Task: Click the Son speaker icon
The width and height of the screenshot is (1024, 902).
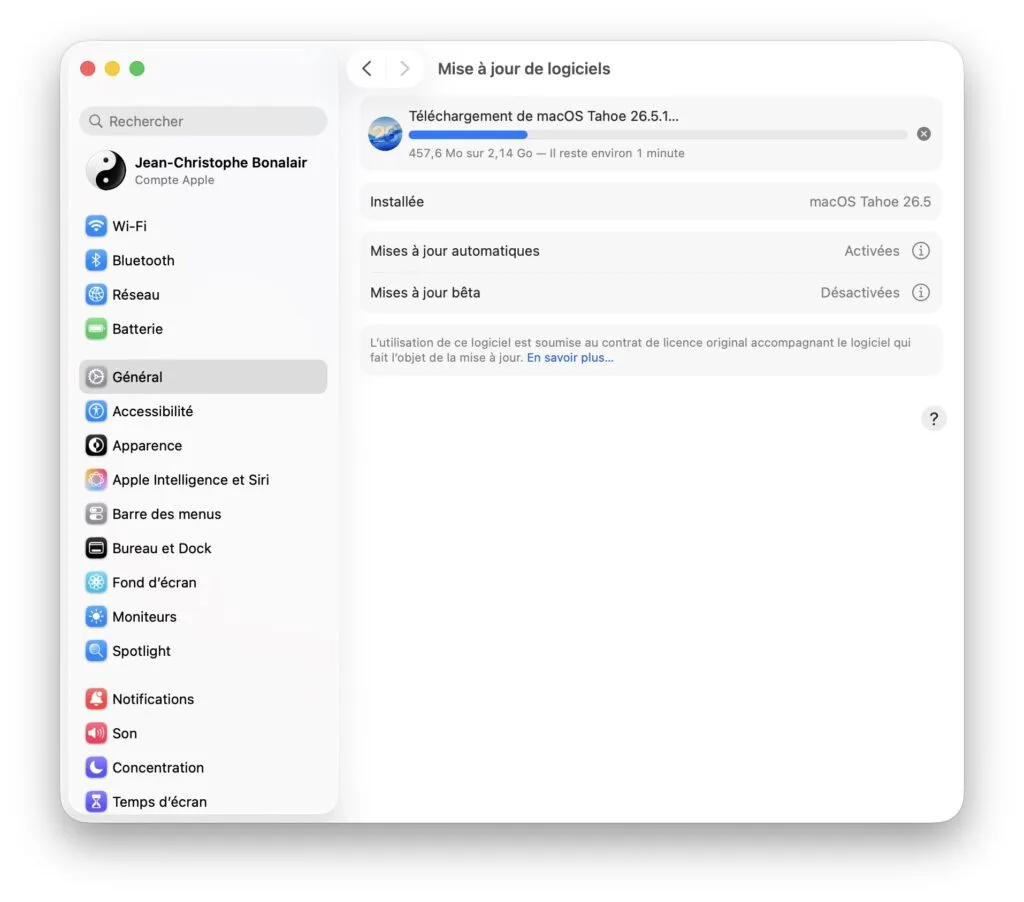Action: [96, 733]
